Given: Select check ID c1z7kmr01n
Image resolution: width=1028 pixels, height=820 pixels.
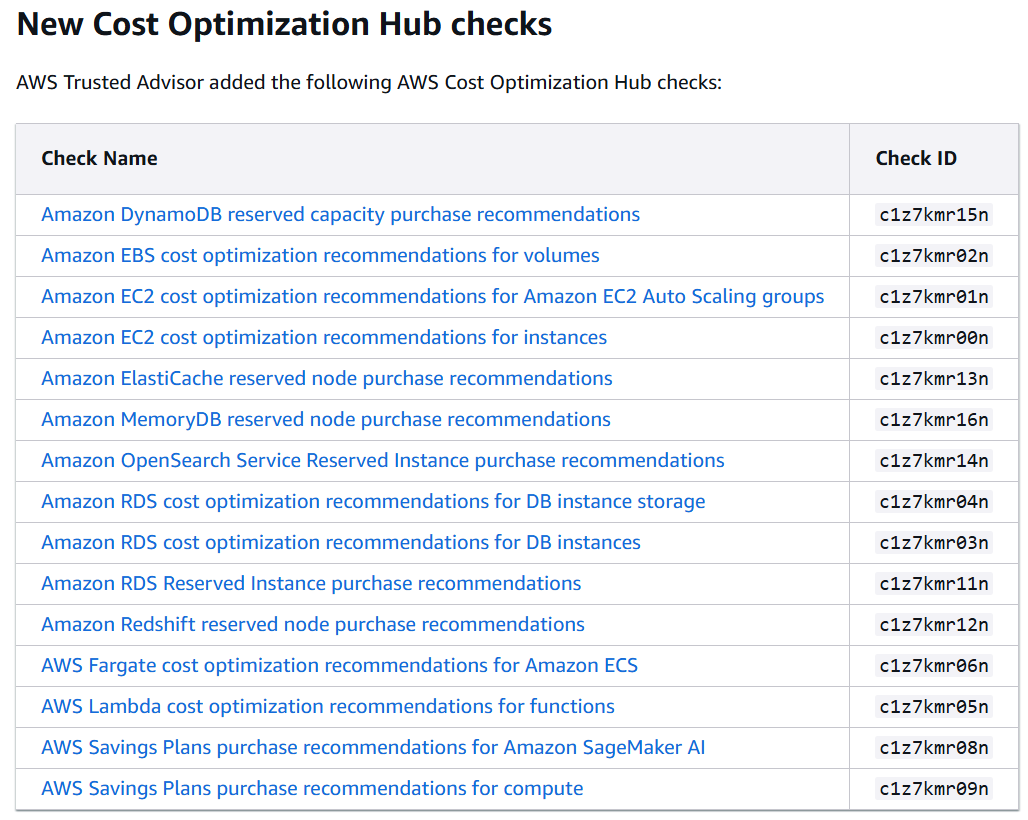Looking at the screenshot, I should [x=934, y=297].
